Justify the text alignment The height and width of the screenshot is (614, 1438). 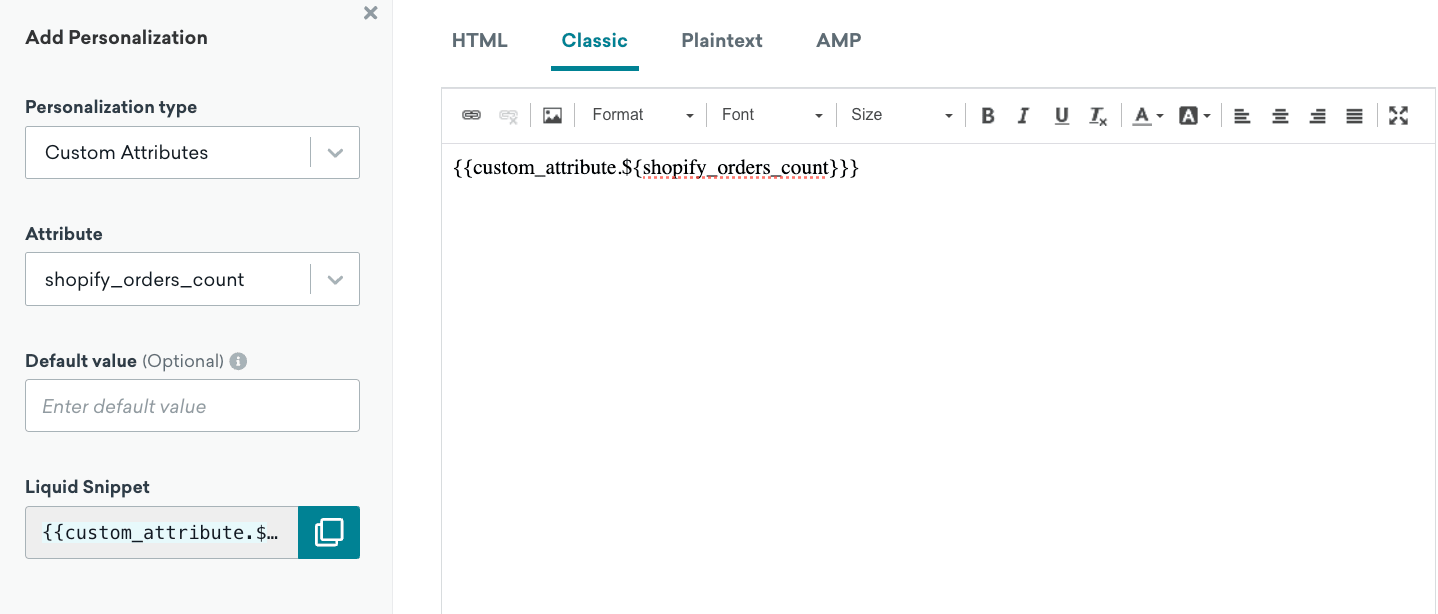coord(1354,115)
